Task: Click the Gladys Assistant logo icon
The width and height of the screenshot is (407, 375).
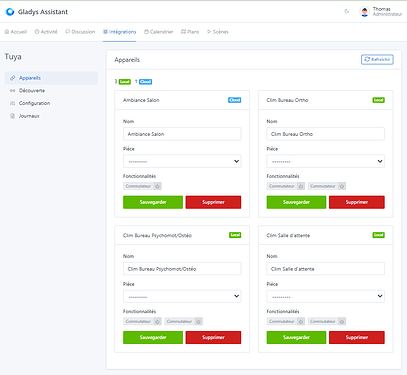Action: [x=10, y=12]
